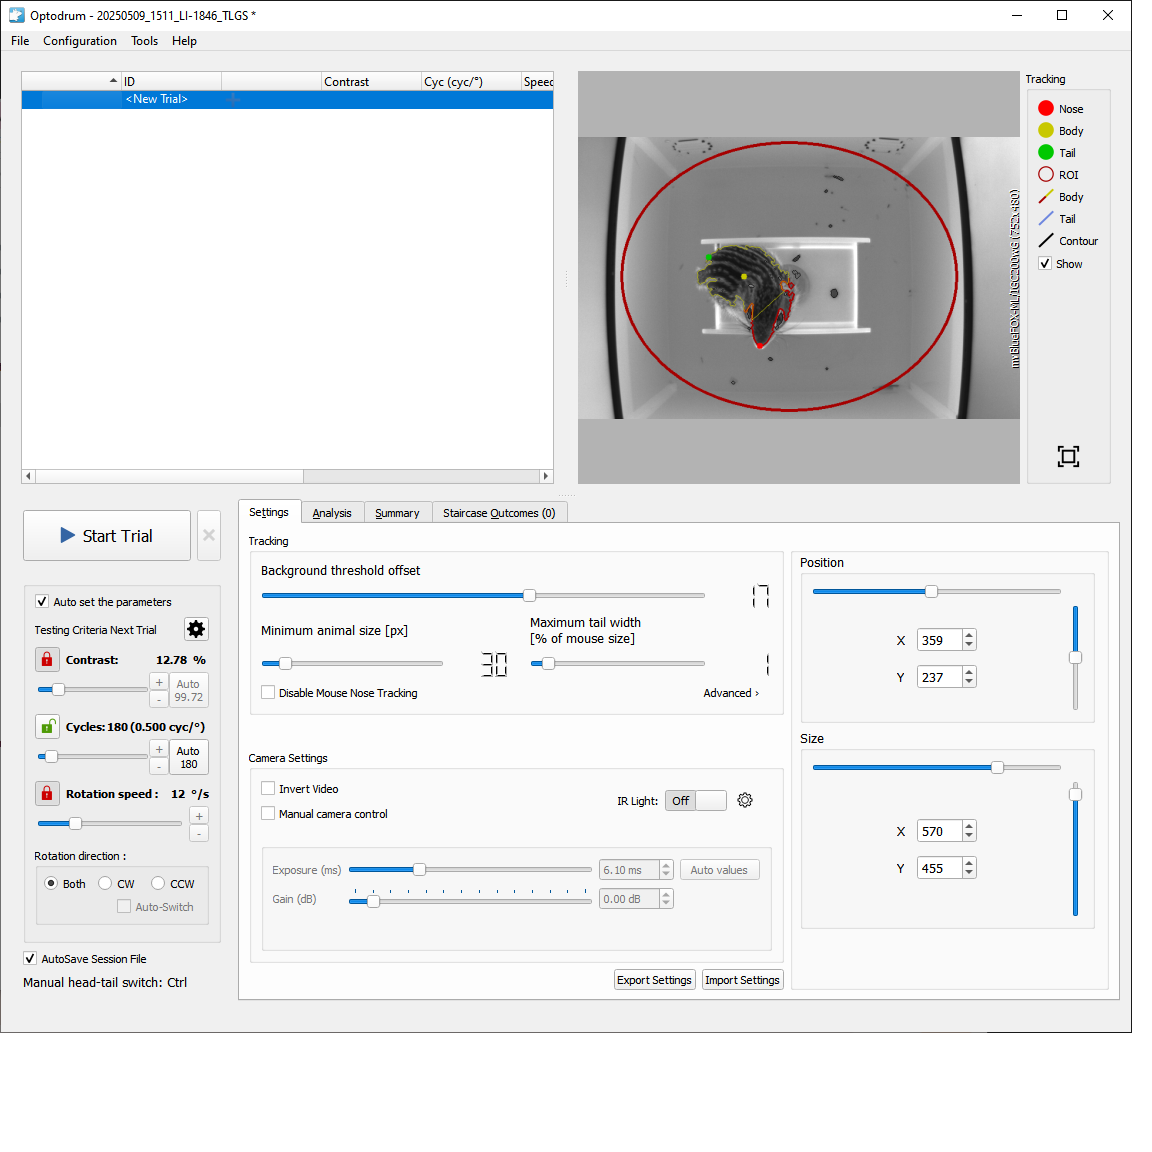Toggle Show tracking overlay checkbox
The width and height of the screenshot is (1152, 1152).
(x=1045, y=263)
